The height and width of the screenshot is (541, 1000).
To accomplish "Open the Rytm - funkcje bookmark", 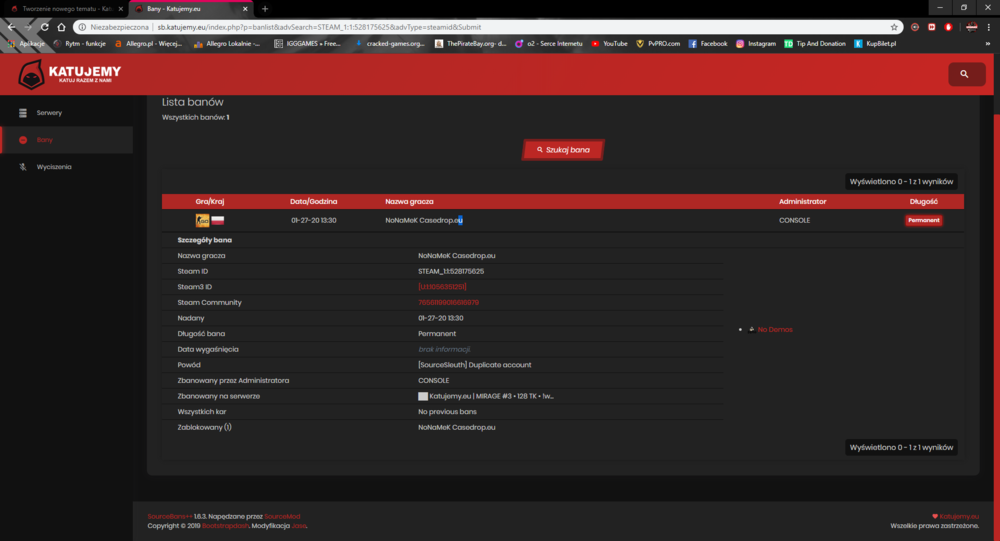I will (x=80, y=44).
